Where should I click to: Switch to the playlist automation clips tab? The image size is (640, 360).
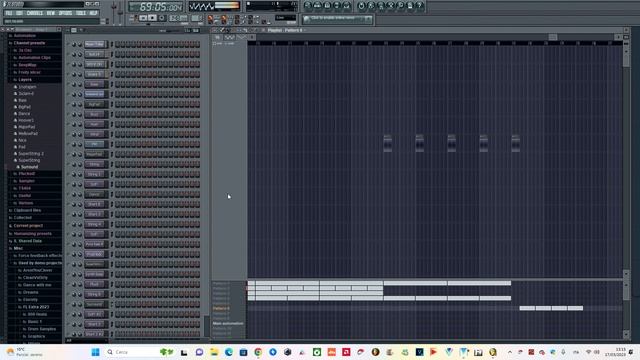click(x=241, y=37)
